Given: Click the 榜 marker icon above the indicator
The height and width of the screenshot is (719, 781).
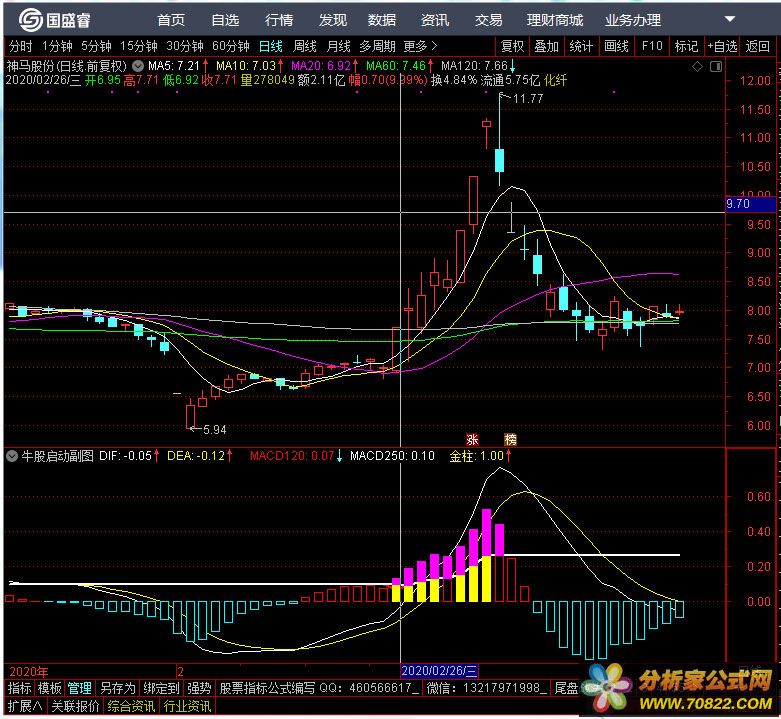Looking at the screenshot, I should (x=510, y=439).
